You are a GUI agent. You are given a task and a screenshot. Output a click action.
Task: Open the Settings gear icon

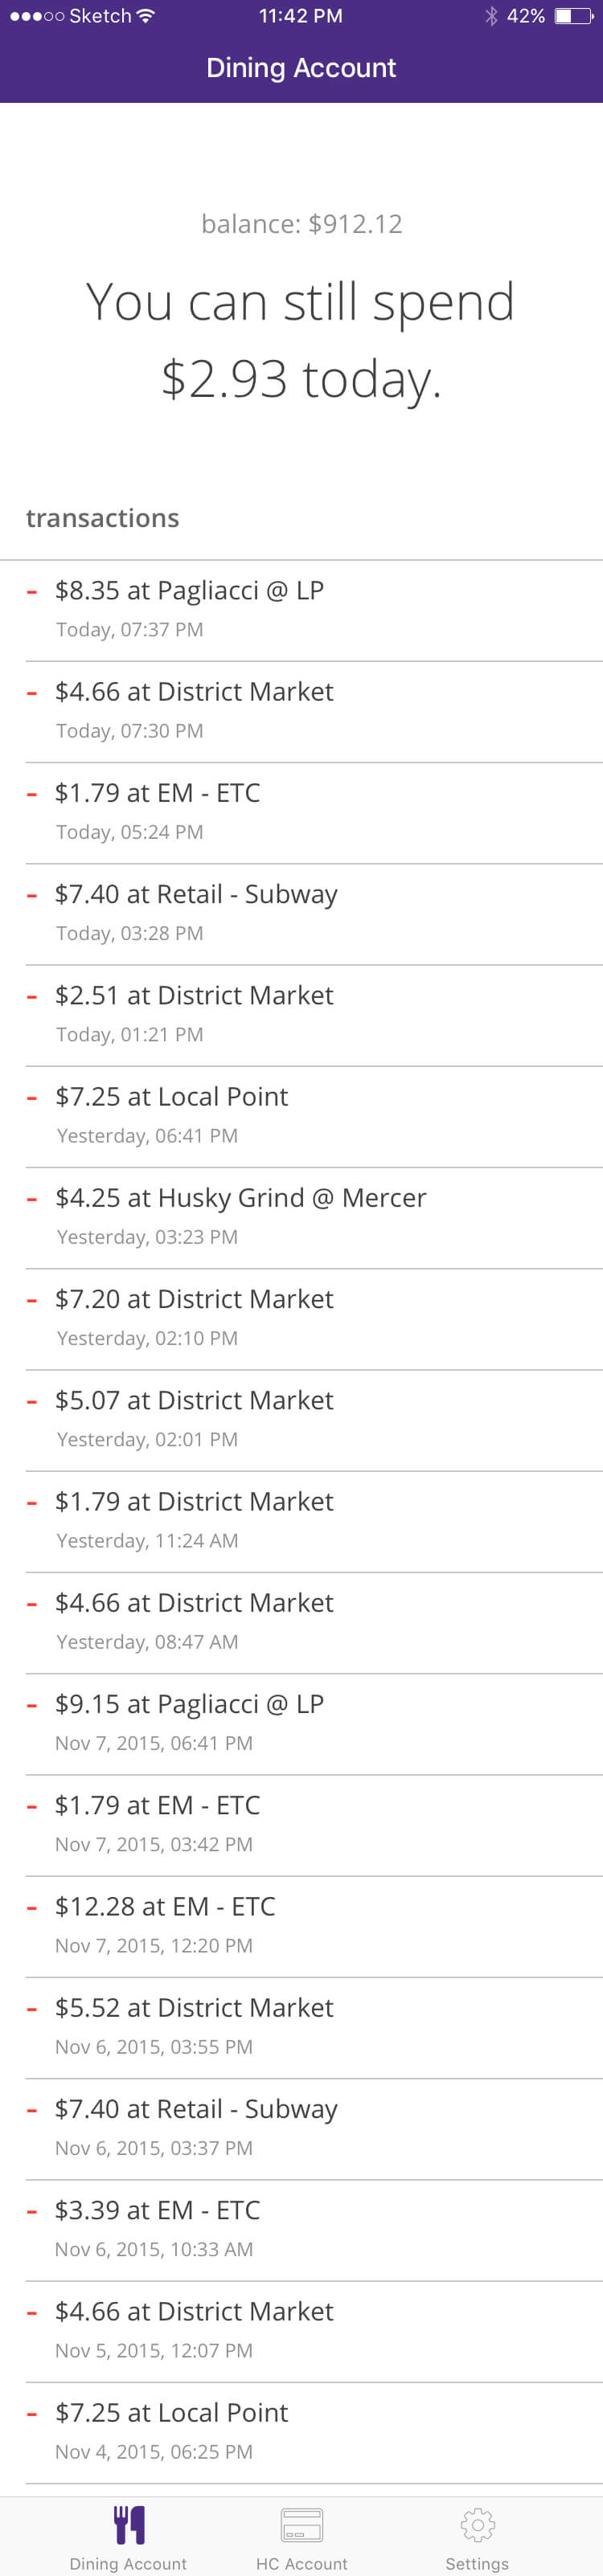[477, 2525]
